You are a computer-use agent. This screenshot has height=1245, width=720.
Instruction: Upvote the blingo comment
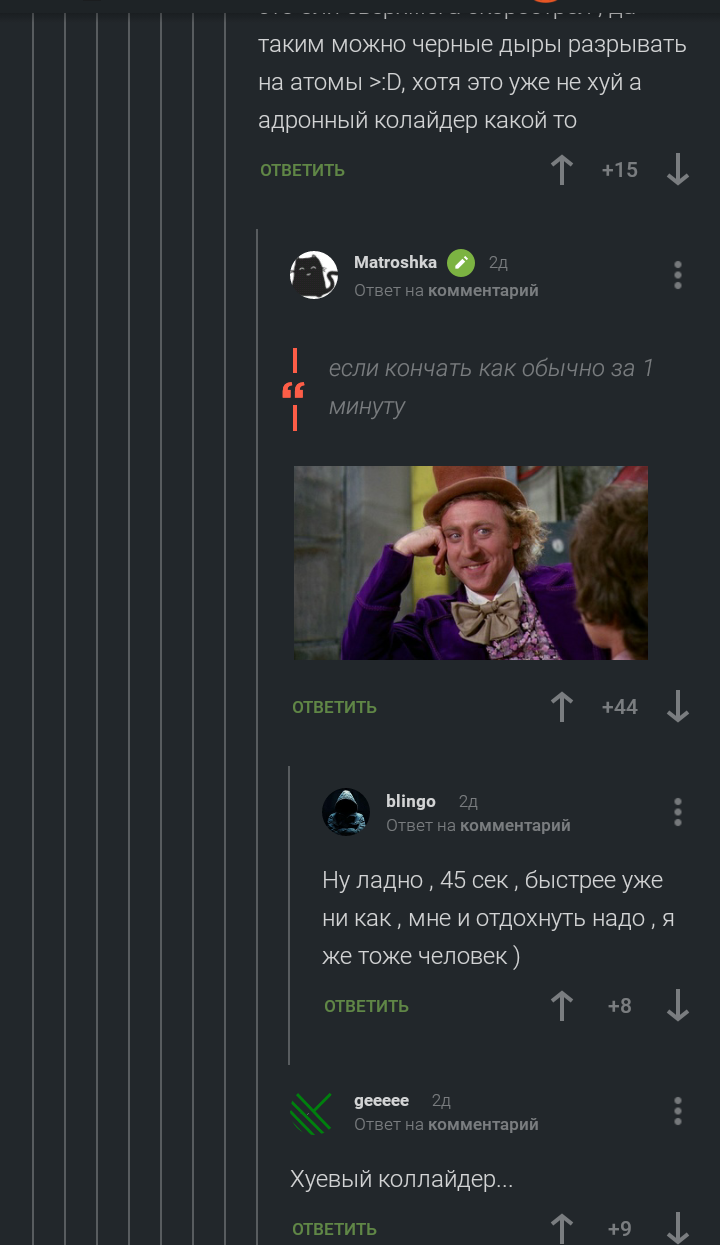(x=562, y=1006)
